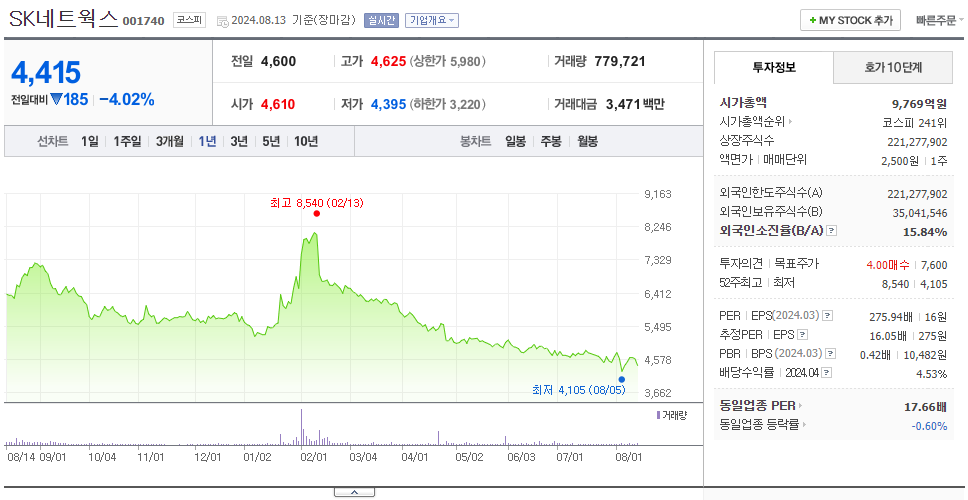Select the 3년 line chart period
This screenshot has height=500, width=968.
click(239, 141)
